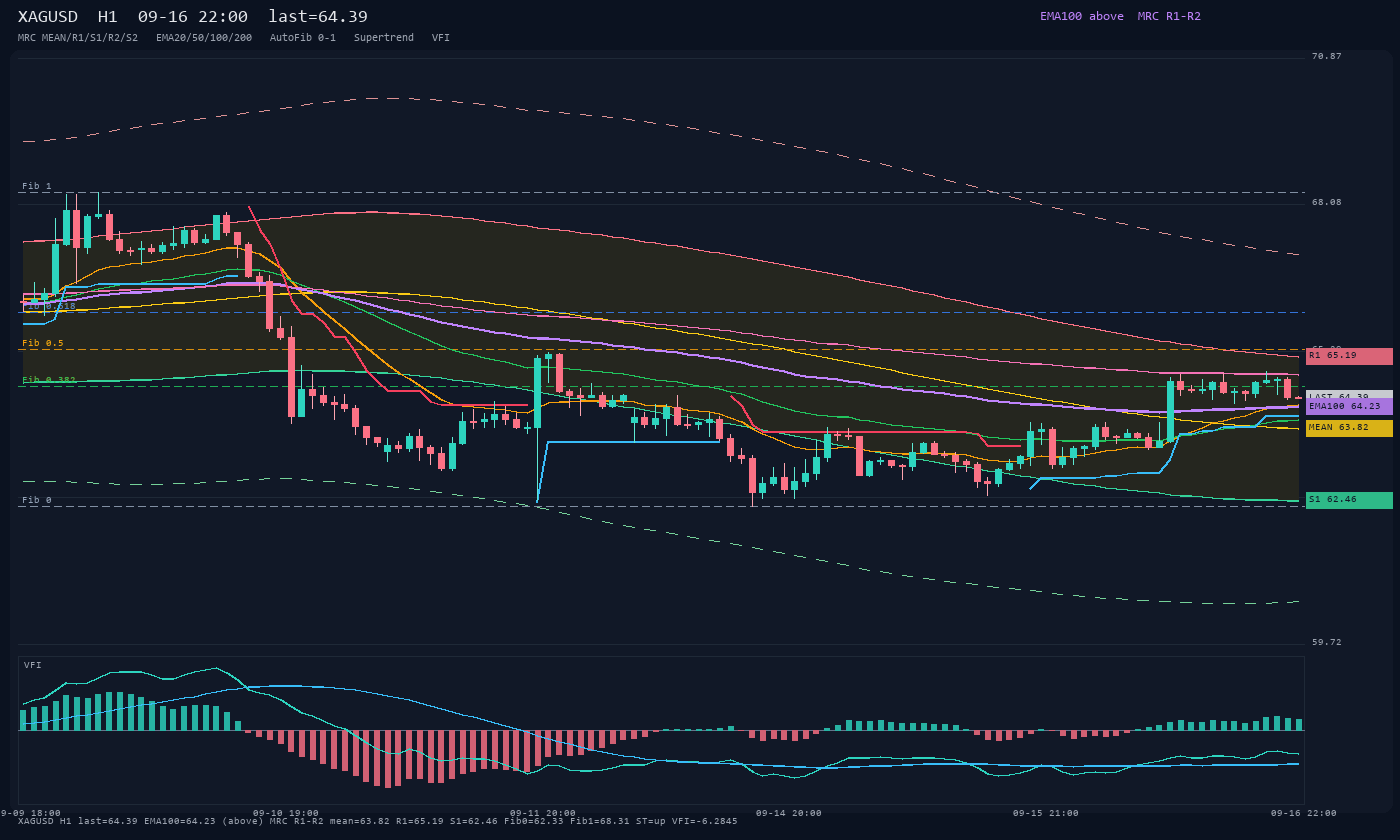The height and width of the screenshot is (840, 1400).
Task: Click the LAST 64.39 price tag
Action: point(1349,395)
